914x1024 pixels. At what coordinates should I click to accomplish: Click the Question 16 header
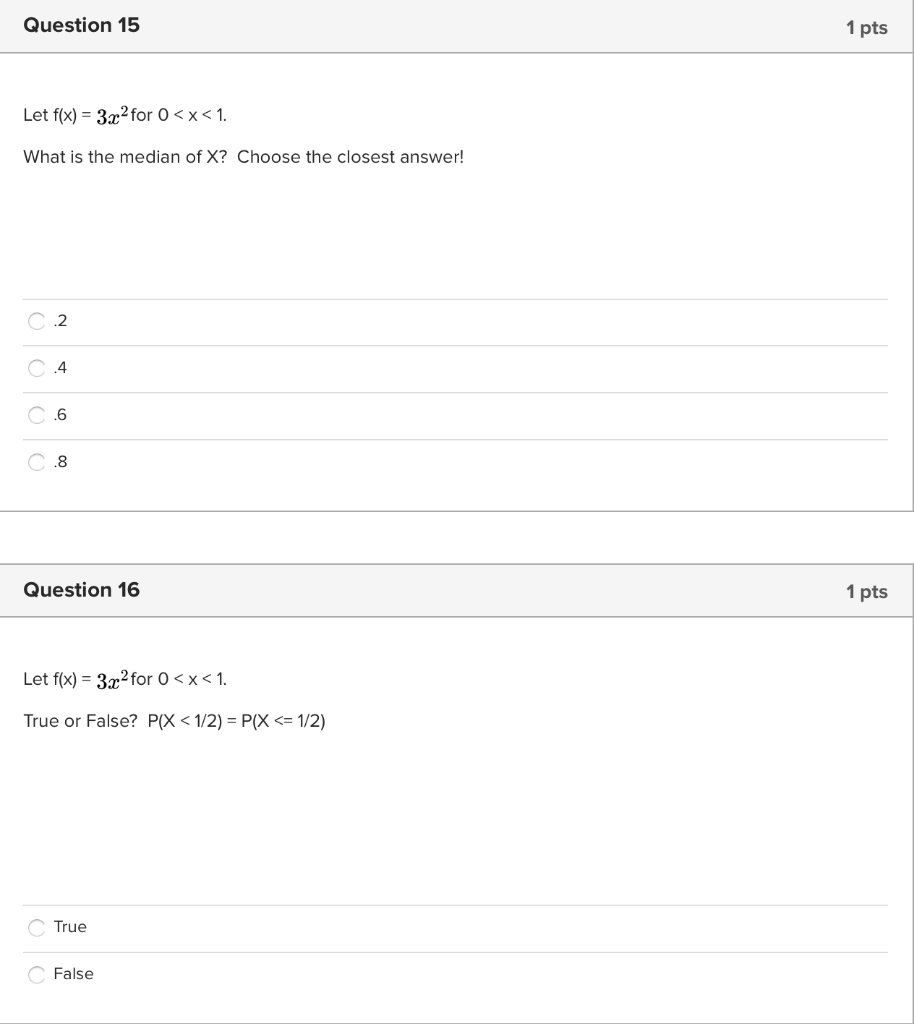82,590
